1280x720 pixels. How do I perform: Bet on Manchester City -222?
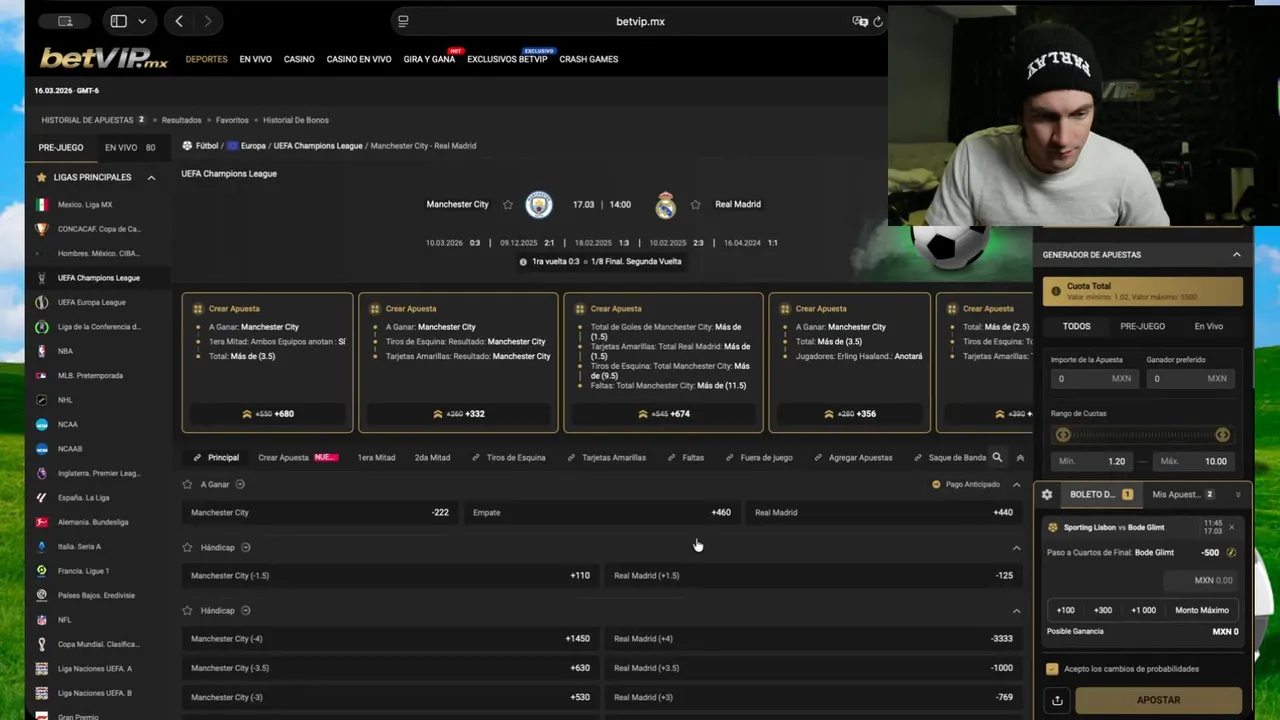point(320,512)
